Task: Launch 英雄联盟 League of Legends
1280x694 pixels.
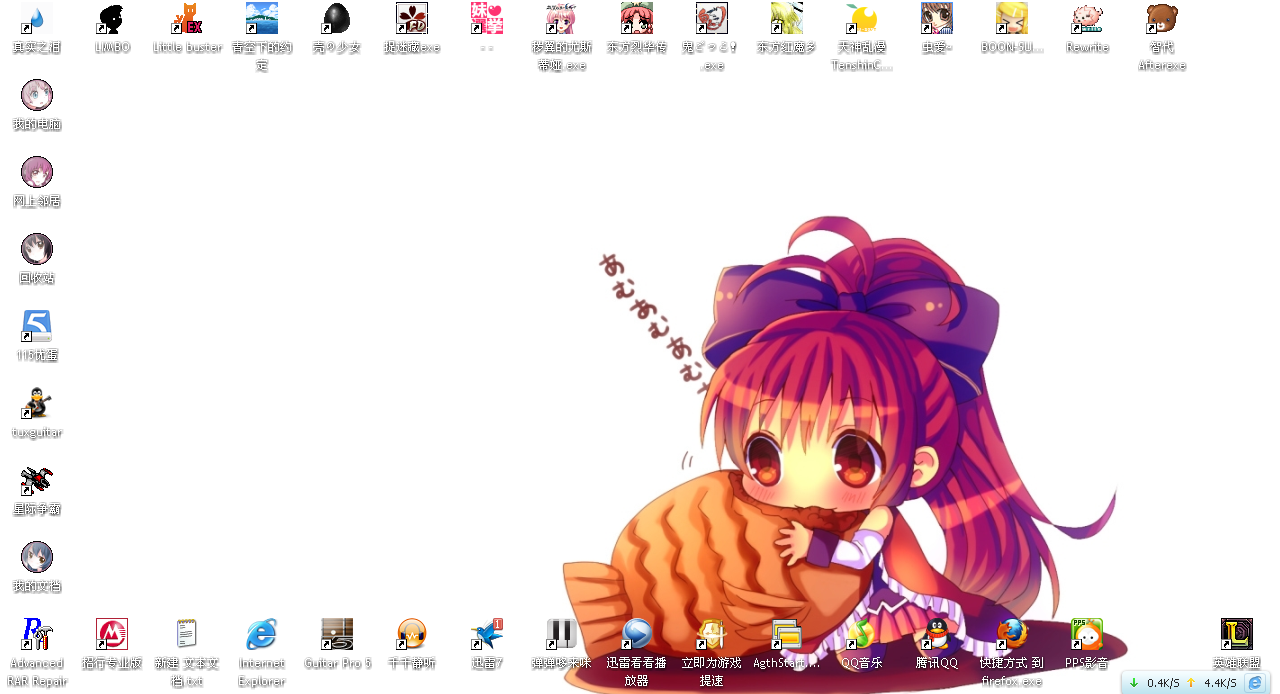Action: click(1237, 634)
